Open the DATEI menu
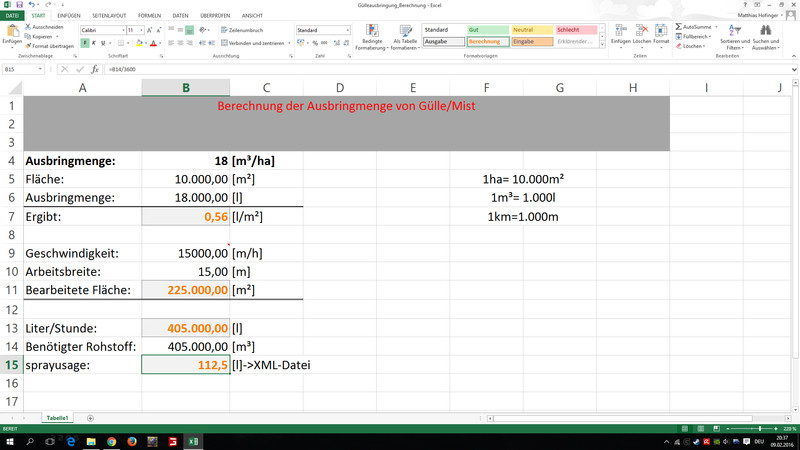Image resolution: width=800 pixels, height=450 pixels. coord(12,16)
